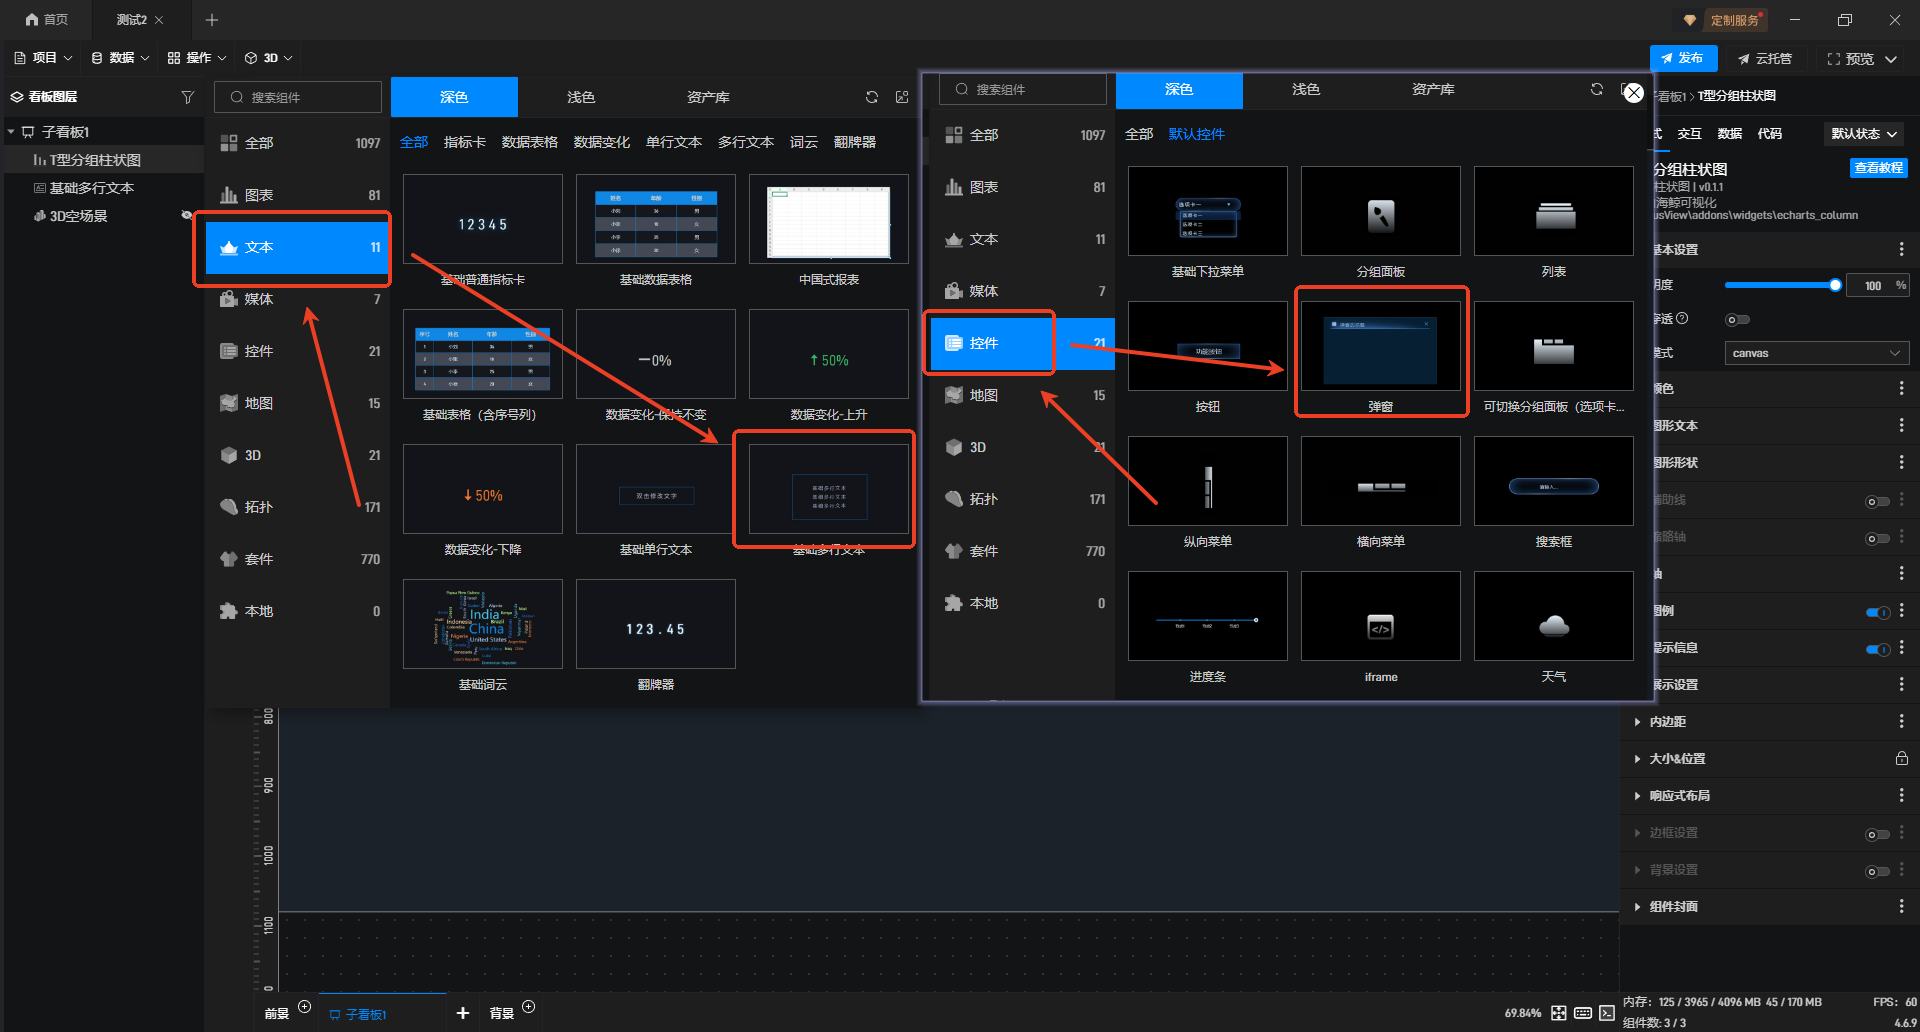The height and width of the screenshot is (1032, 1920).
Task: Click lock icon in 大小&位置 row
Action: [1901, 758]
